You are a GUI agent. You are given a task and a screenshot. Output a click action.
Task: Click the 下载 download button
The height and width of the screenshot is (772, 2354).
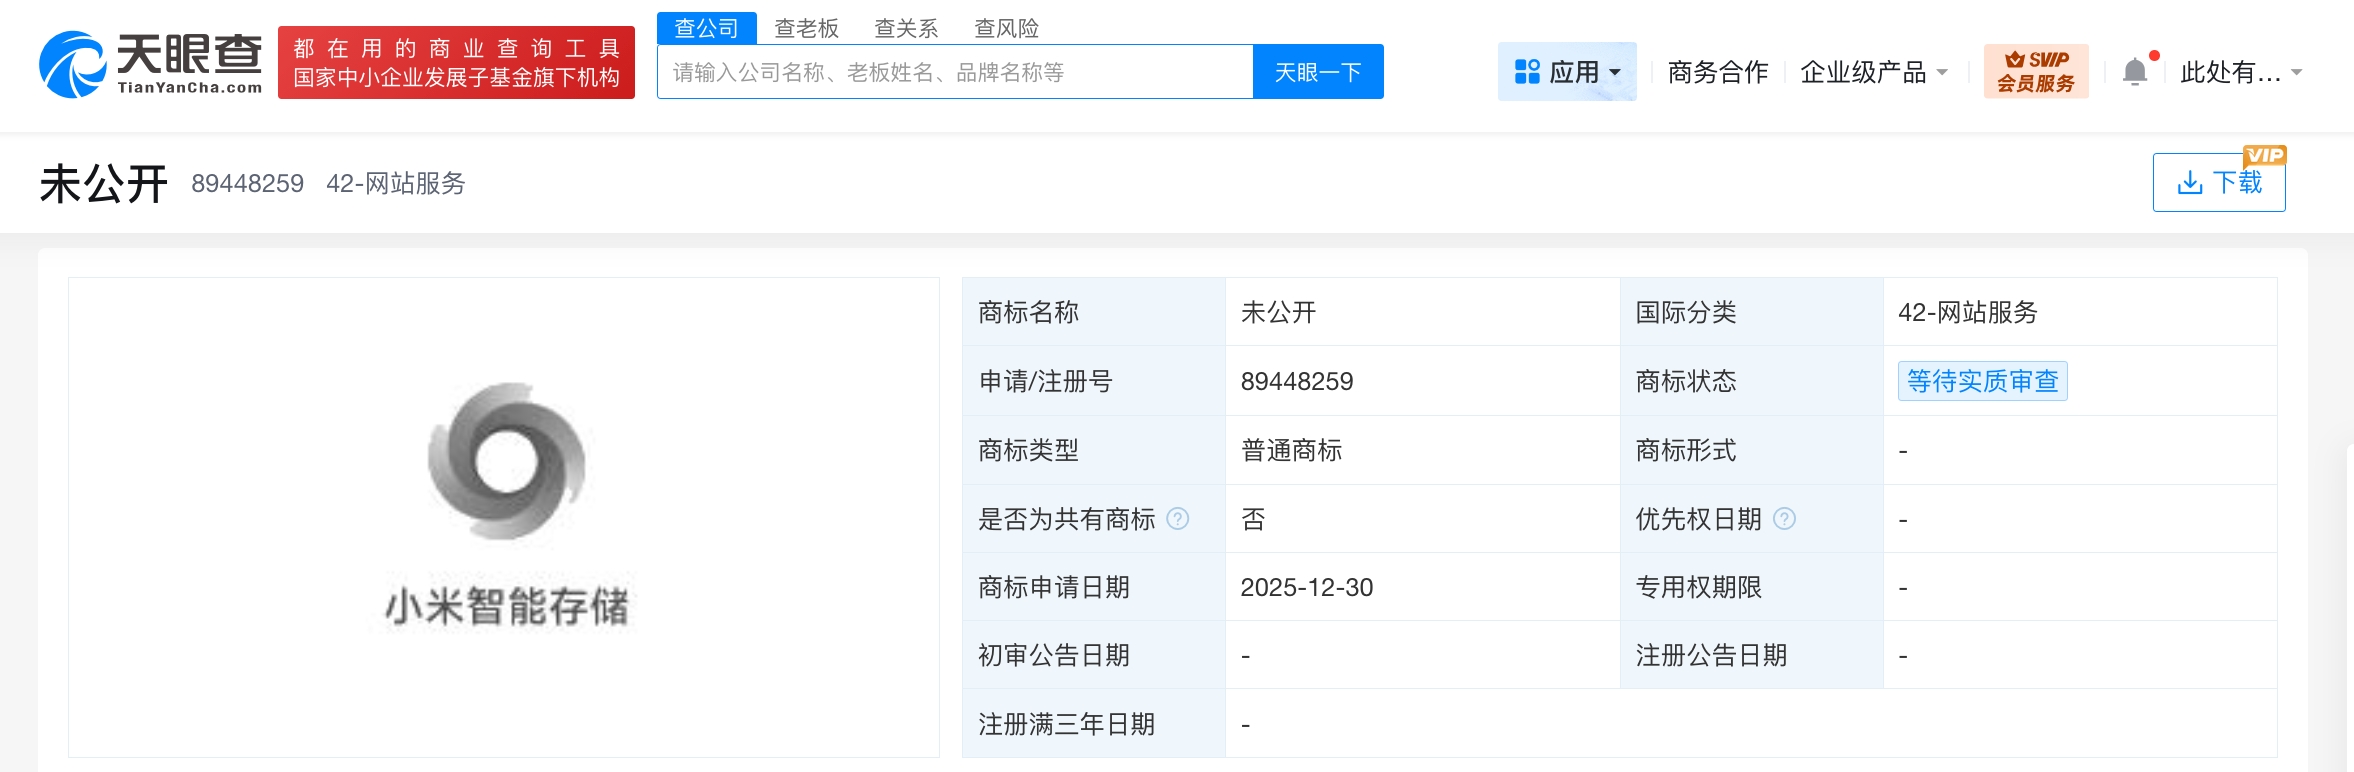[2218, 183]
